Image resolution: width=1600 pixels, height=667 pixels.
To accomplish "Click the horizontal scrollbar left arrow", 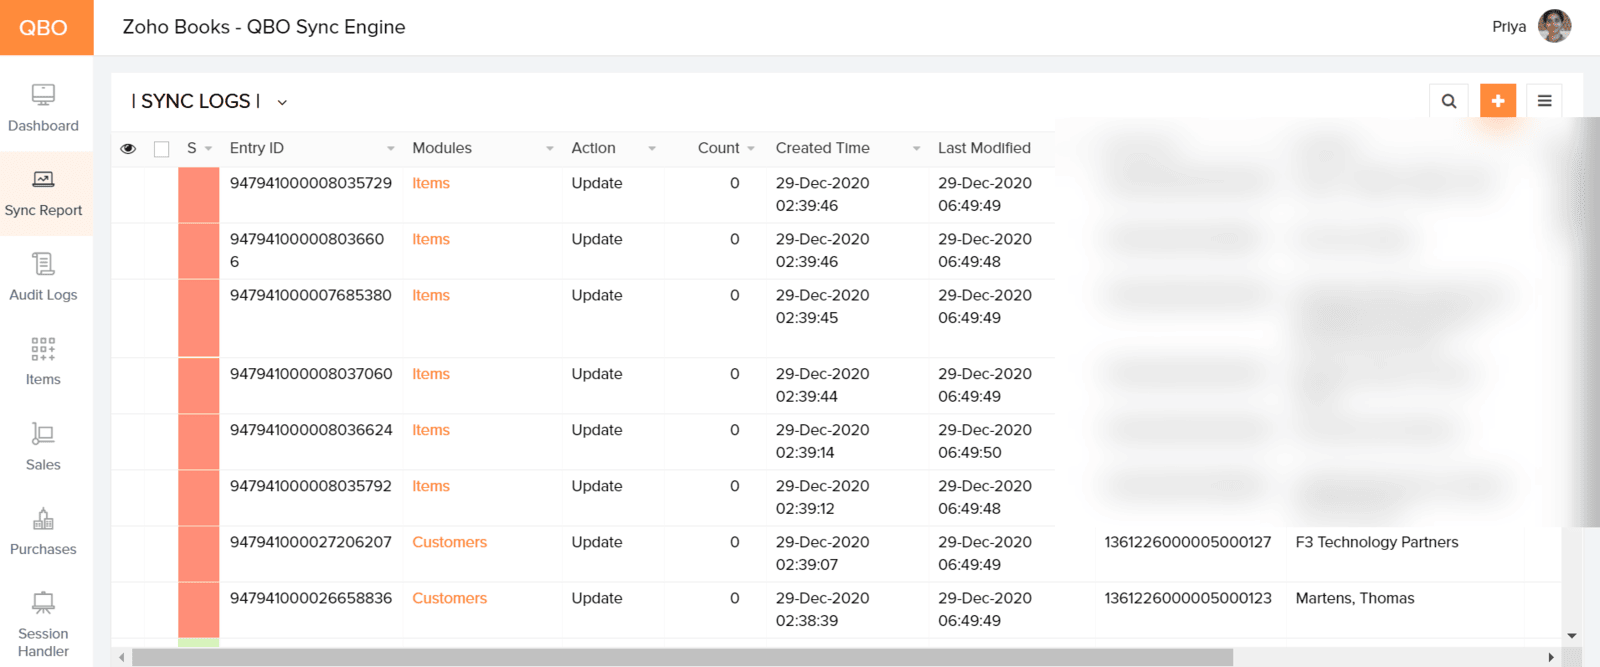I will tap(122, 657).
